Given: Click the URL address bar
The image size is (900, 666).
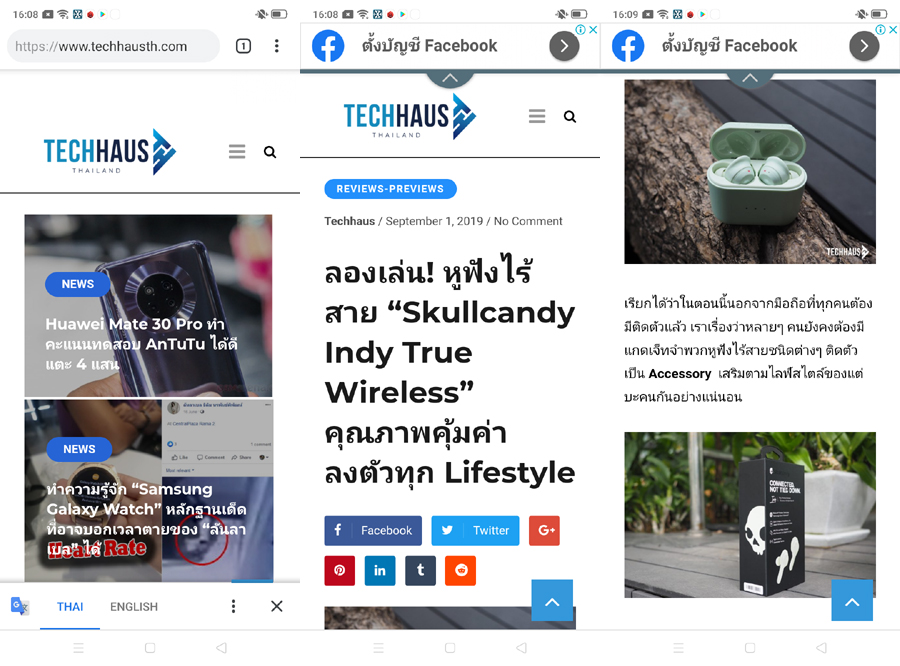Looking at the screenshot, I should 113,46.
